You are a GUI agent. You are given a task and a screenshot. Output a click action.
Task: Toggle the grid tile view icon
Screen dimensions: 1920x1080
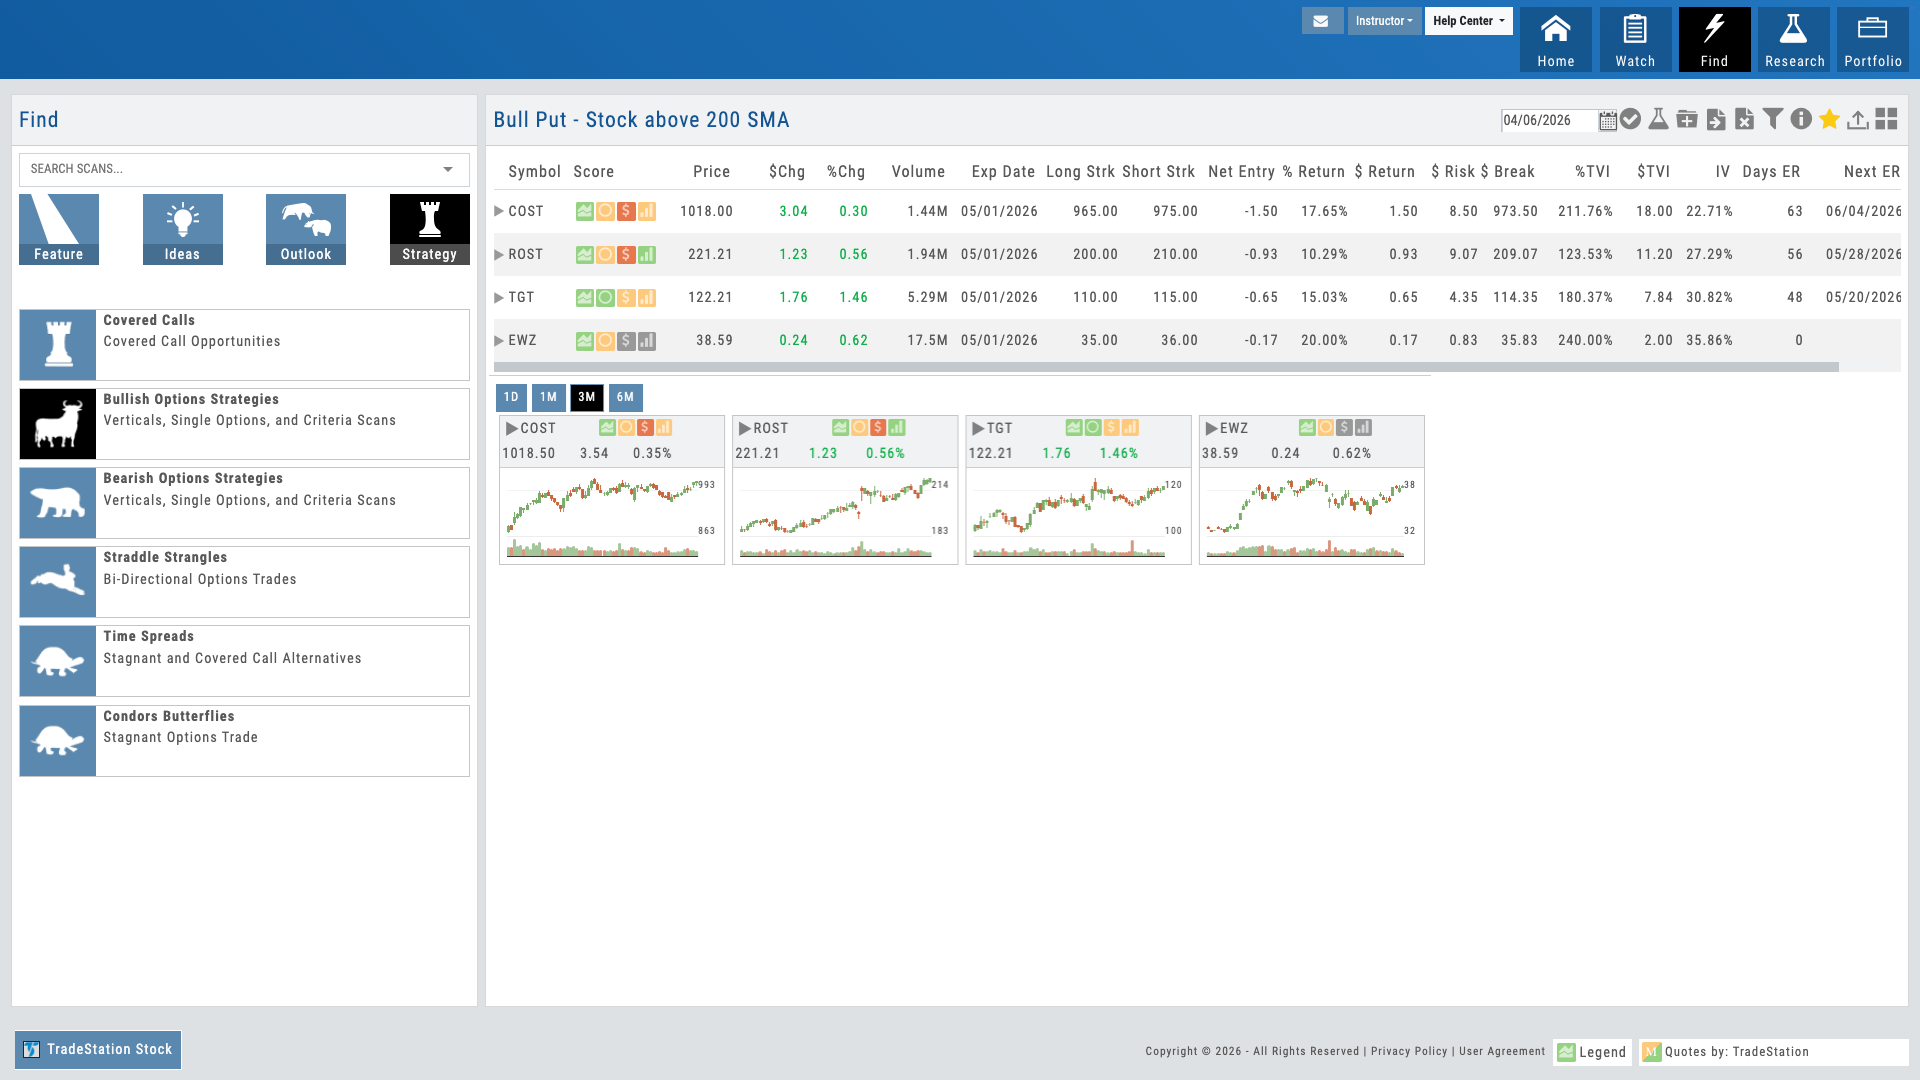point(1886,120)
